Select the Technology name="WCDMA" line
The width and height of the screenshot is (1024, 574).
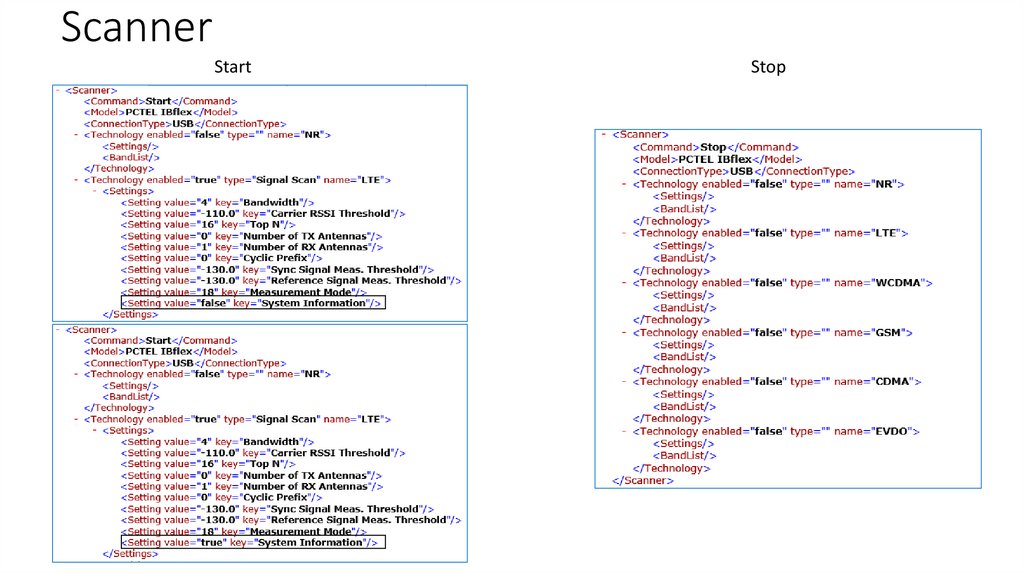tap(782, 283)
